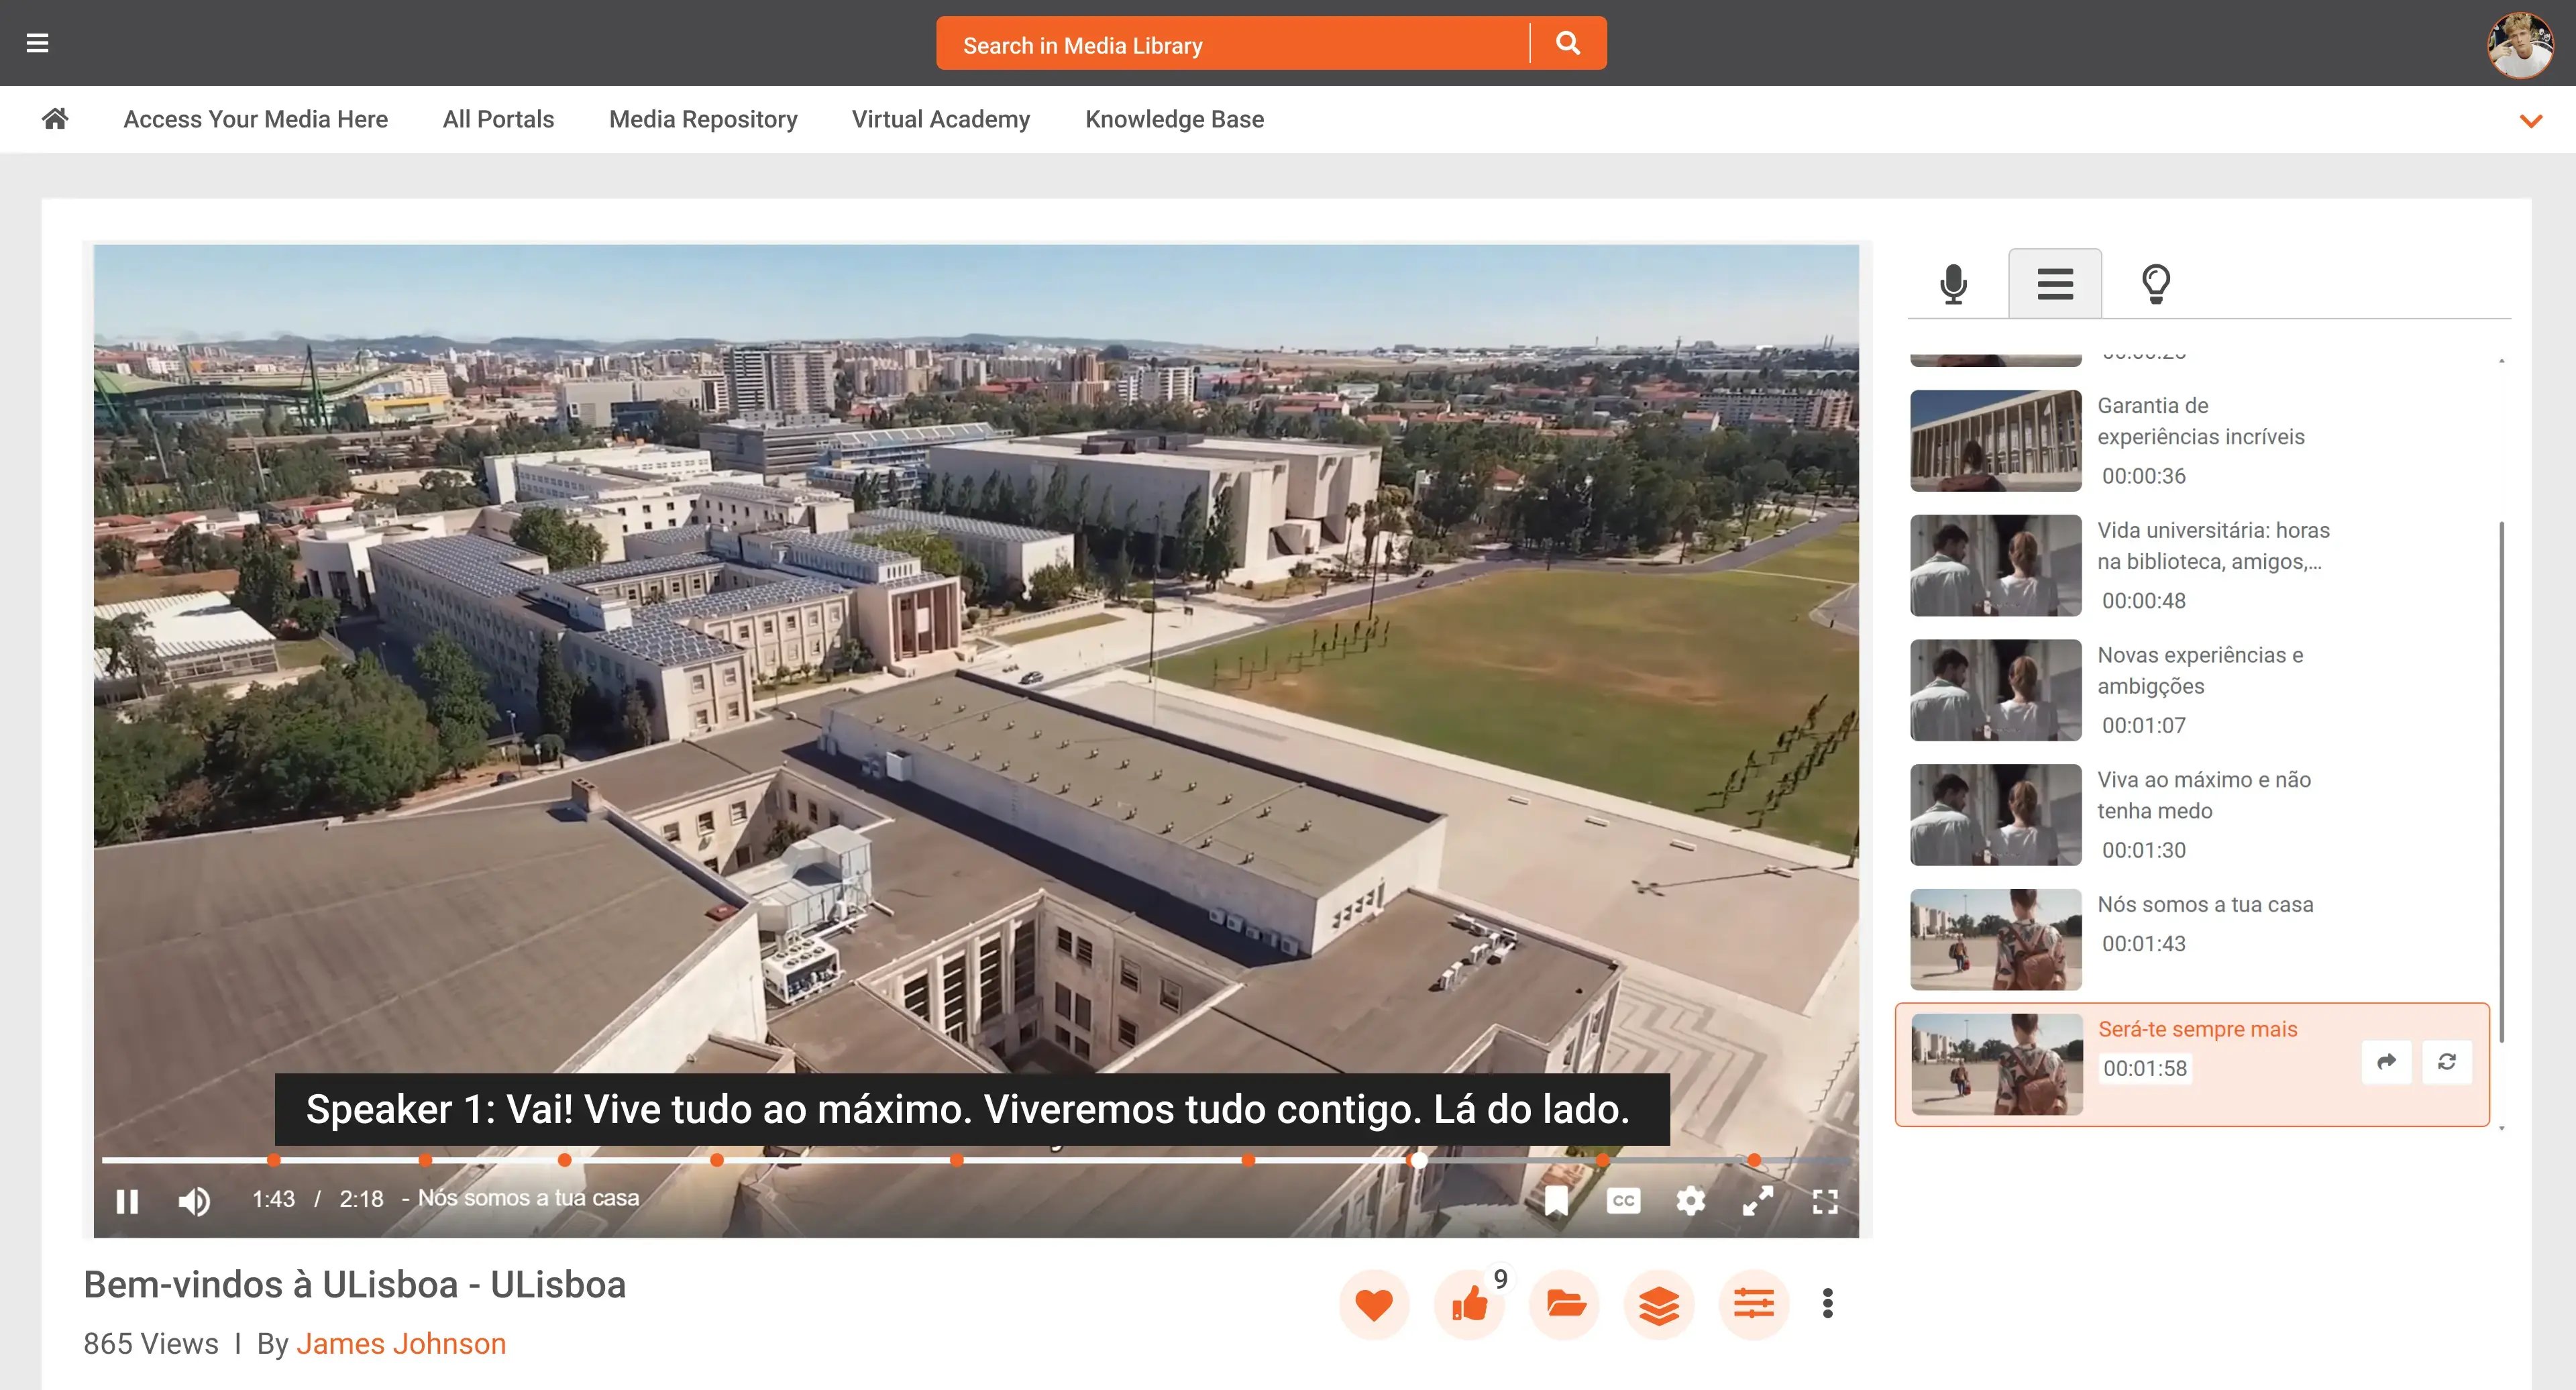Image resolution: width=2576 pixels, height=1390 pixels.
Task: Mute the video with the speaker icon
Action: coord(194,1201)
